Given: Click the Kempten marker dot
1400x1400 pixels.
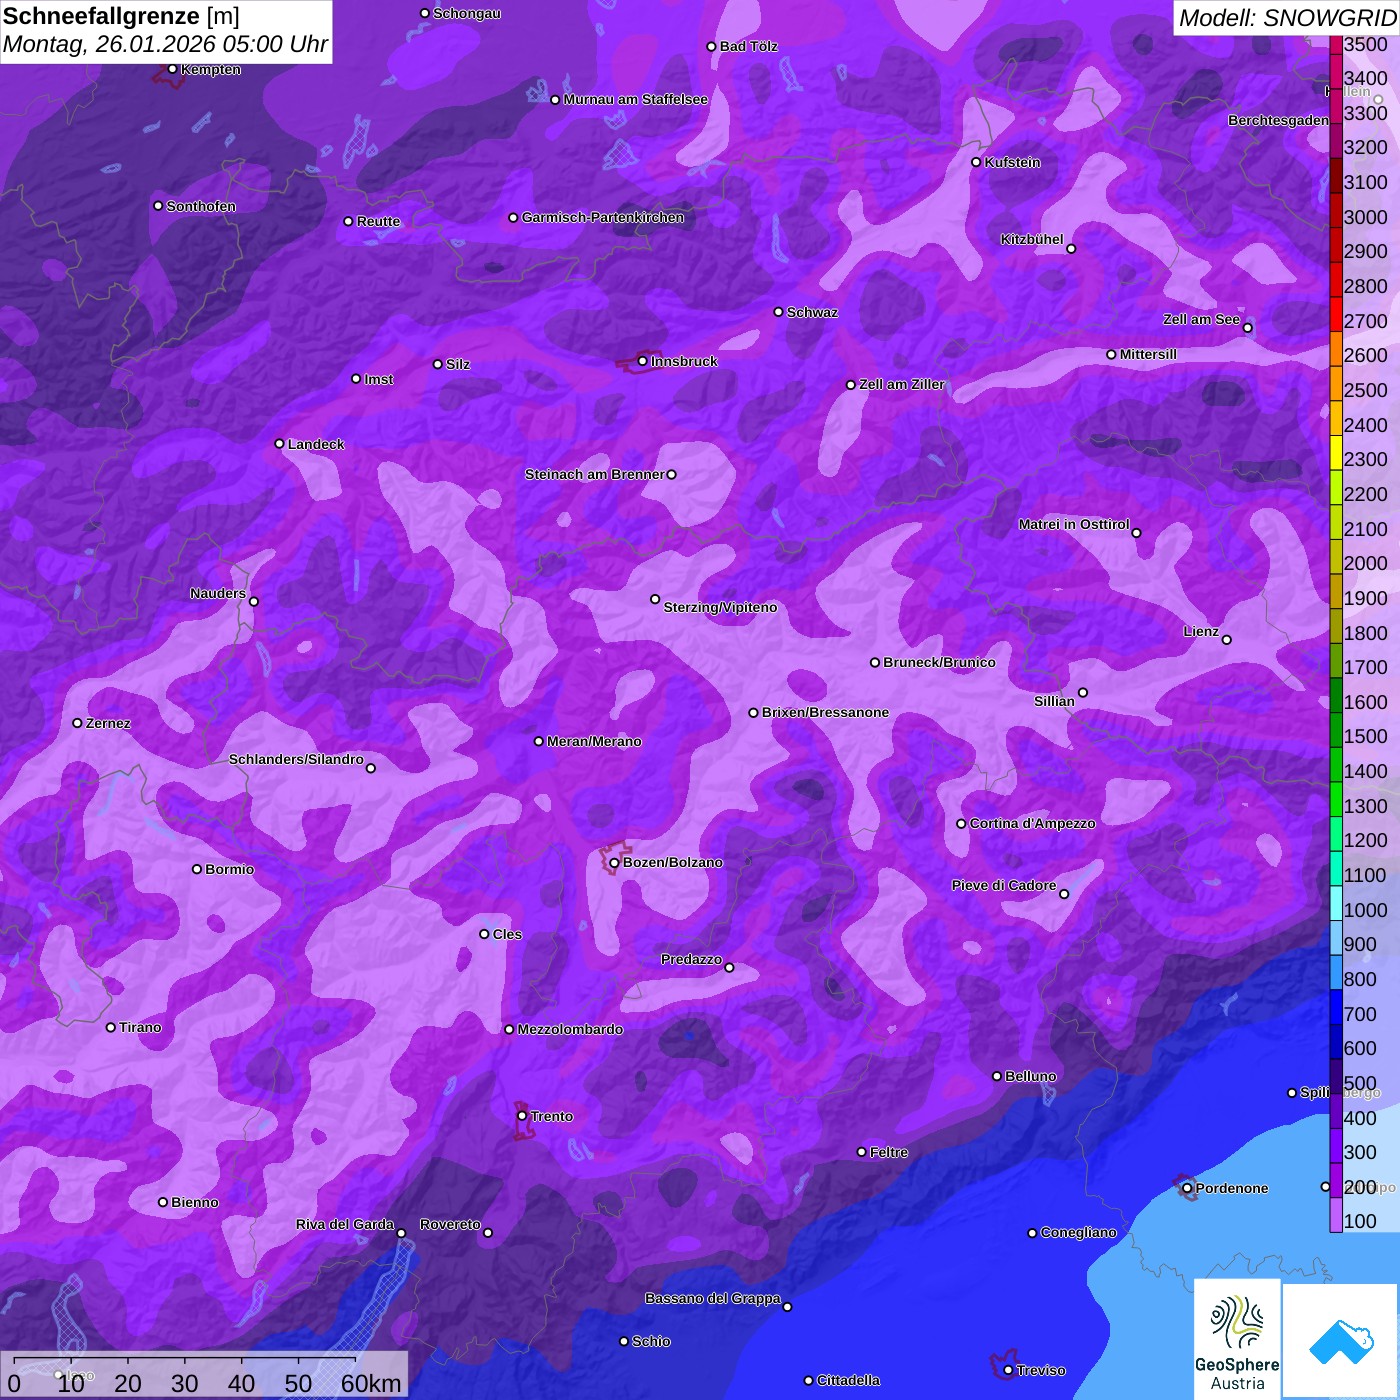Looking at the screenshot, I should (172, 69).
